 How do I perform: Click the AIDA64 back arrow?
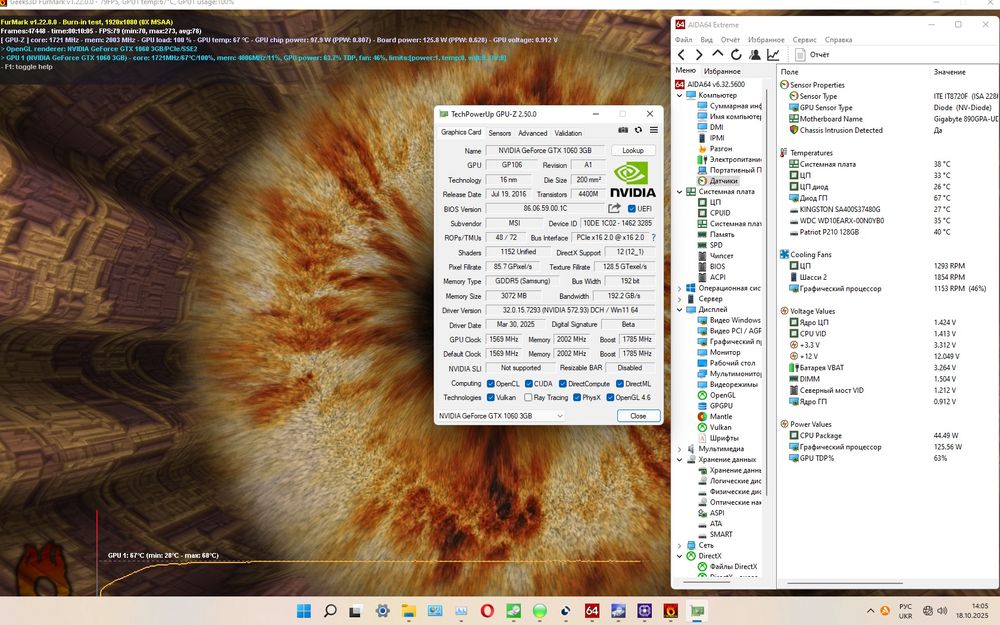click(x=683, y=55)
